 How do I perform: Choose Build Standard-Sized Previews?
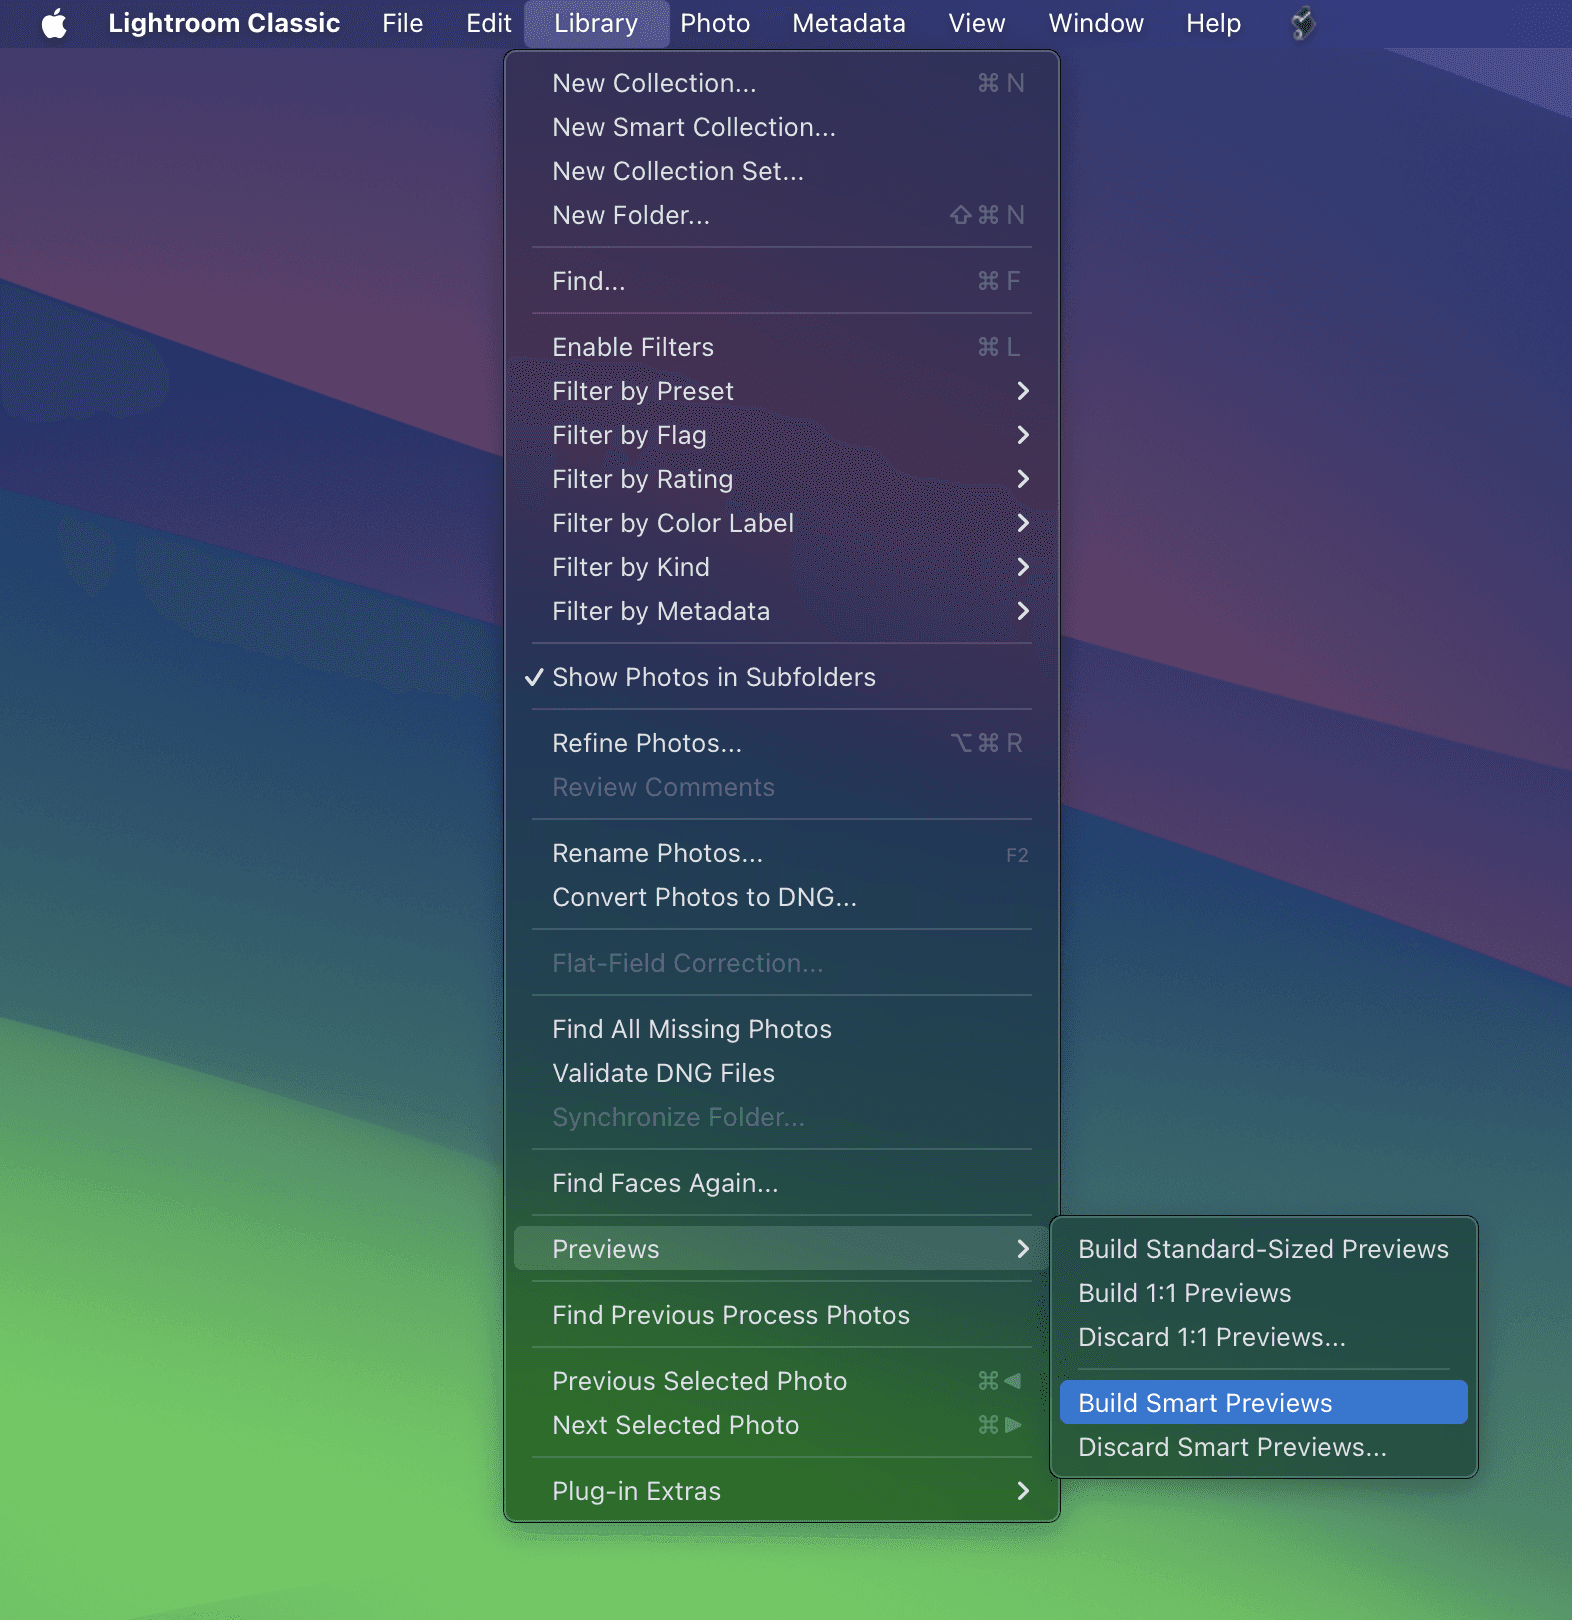pos(1264,1249)
